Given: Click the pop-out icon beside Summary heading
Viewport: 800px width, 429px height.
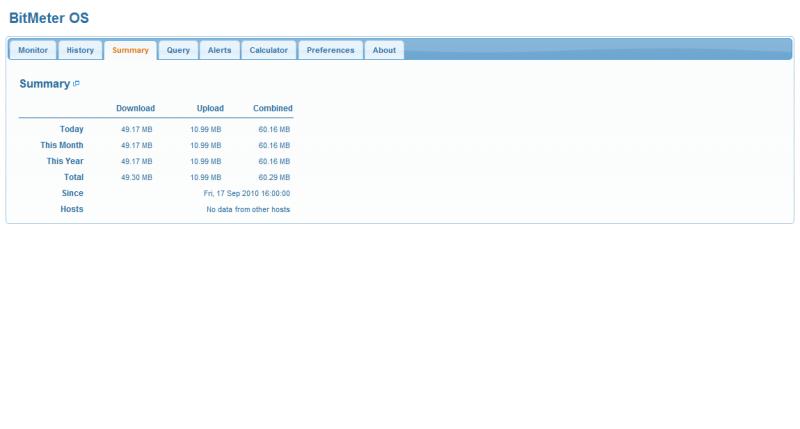Looking at the screenshot, I should pos(76,84).
